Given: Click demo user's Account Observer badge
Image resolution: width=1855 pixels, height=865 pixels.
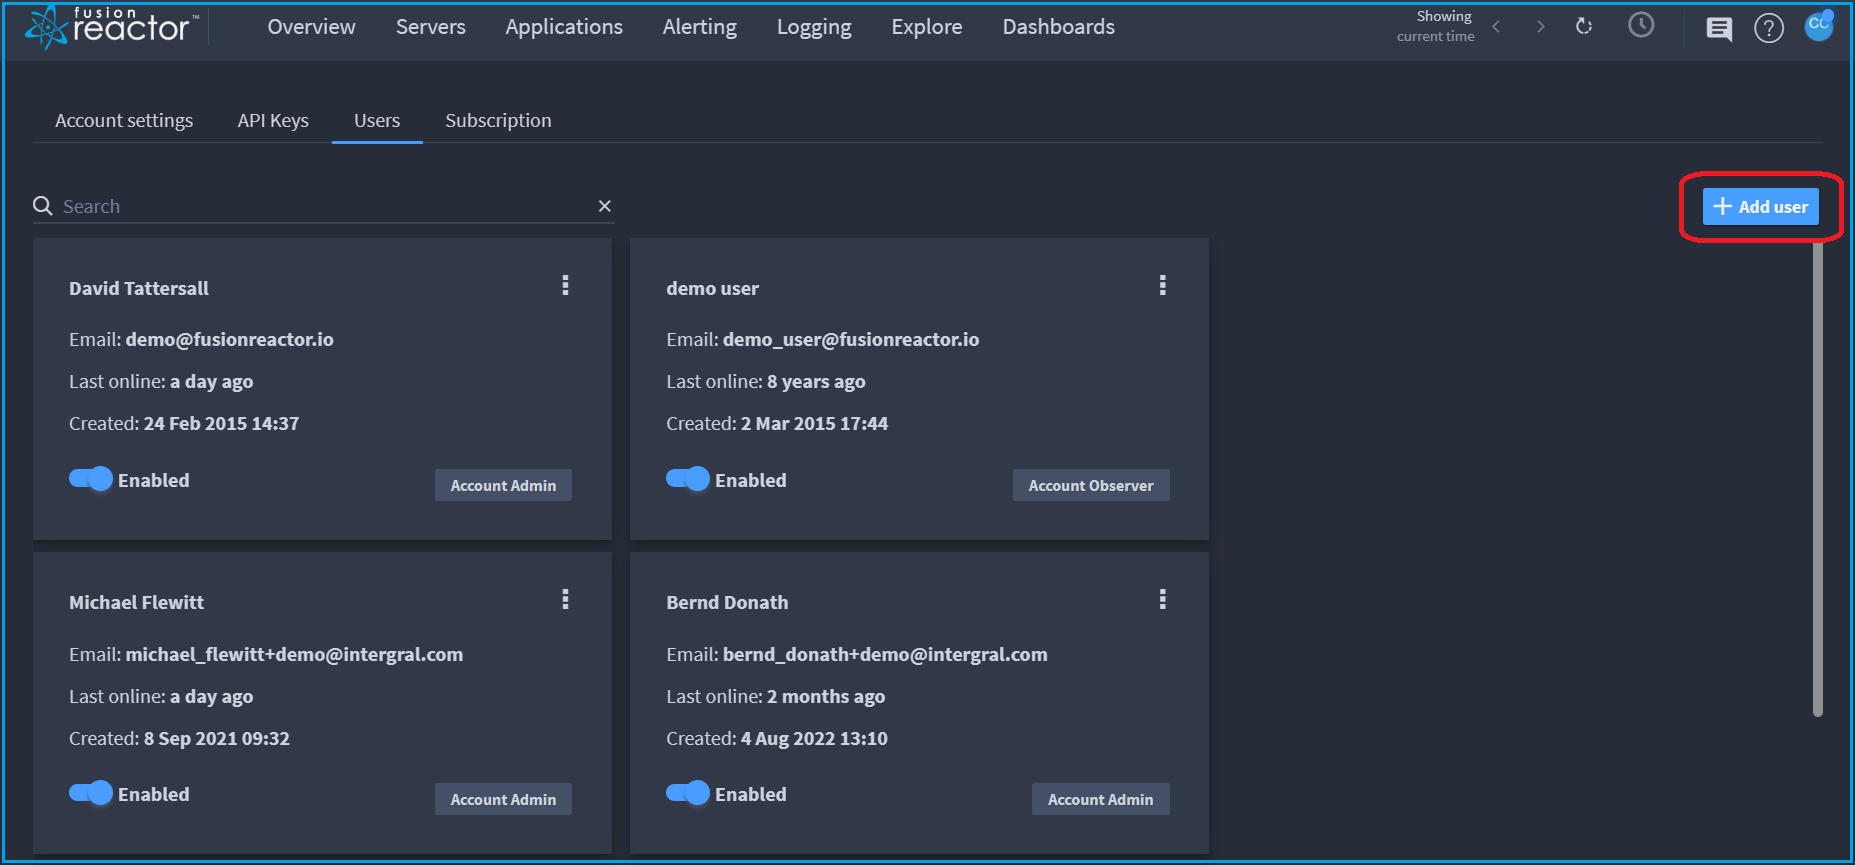Looking at the screenshot, I should [1091, 485].
